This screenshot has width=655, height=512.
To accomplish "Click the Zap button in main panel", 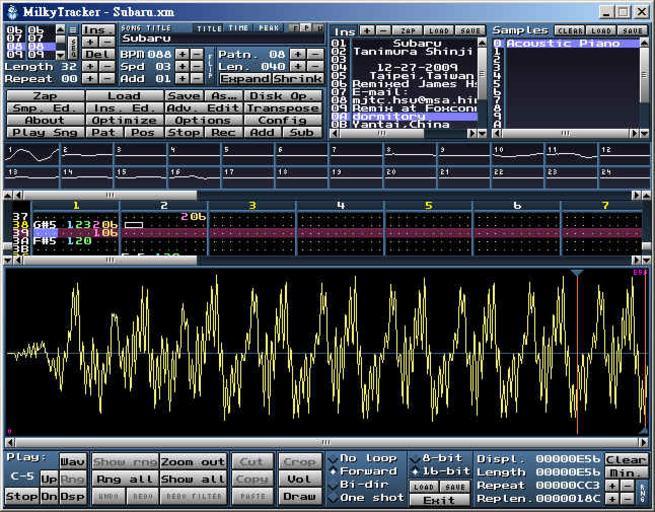I will coord(44,96).
